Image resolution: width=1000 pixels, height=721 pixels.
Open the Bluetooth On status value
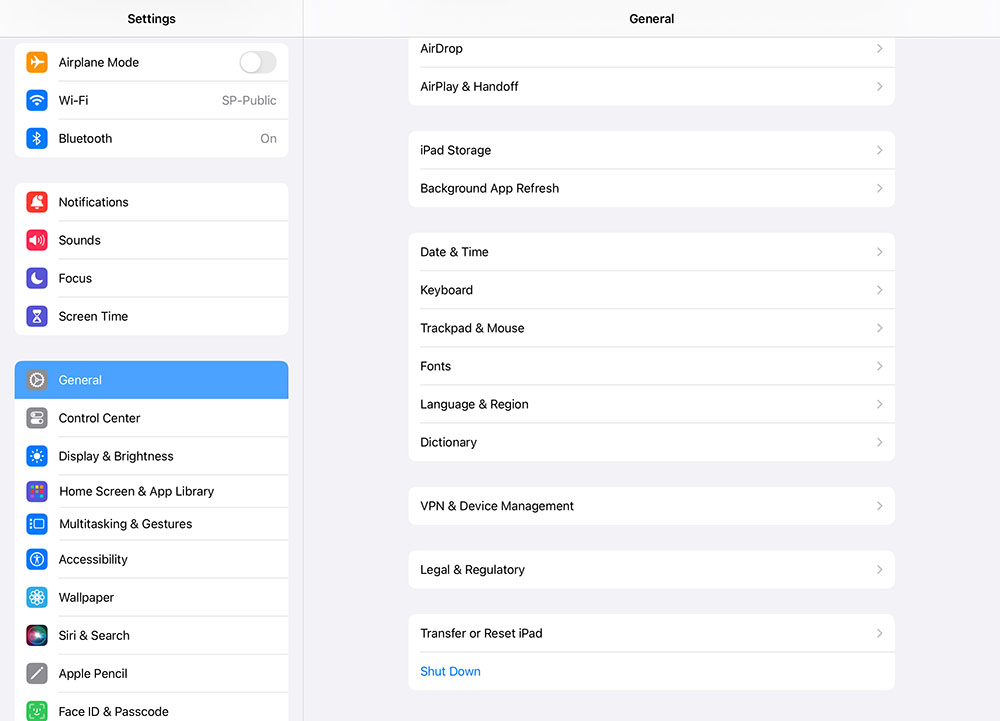pyautogui.click(x=268, y=138)
